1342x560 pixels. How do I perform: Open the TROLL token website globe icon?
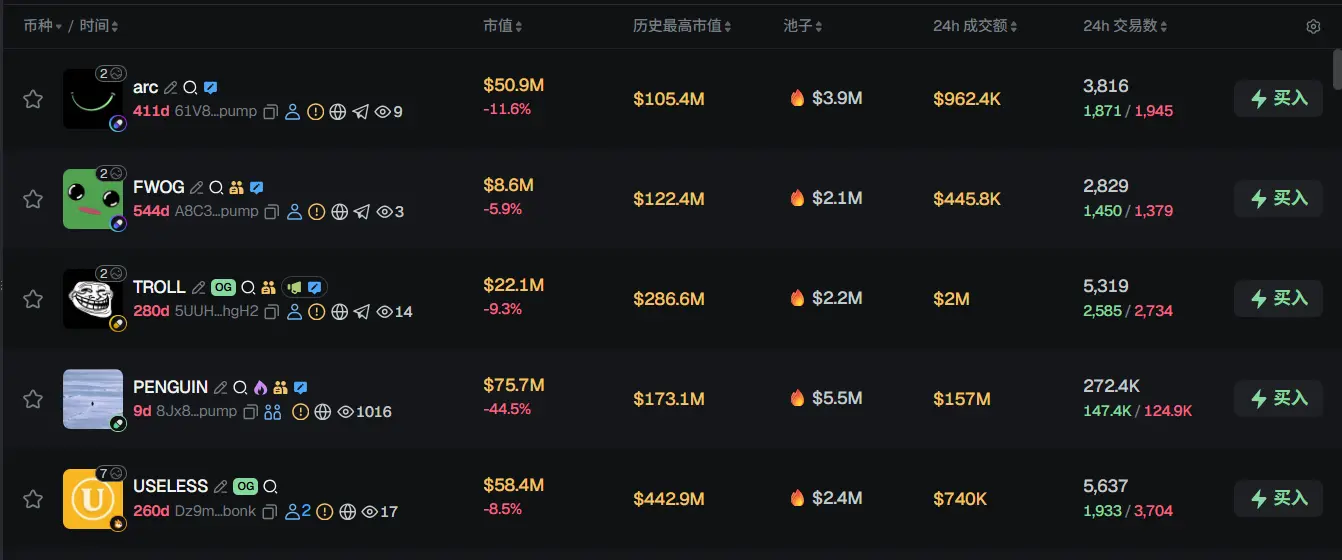(x=339, y=312)
